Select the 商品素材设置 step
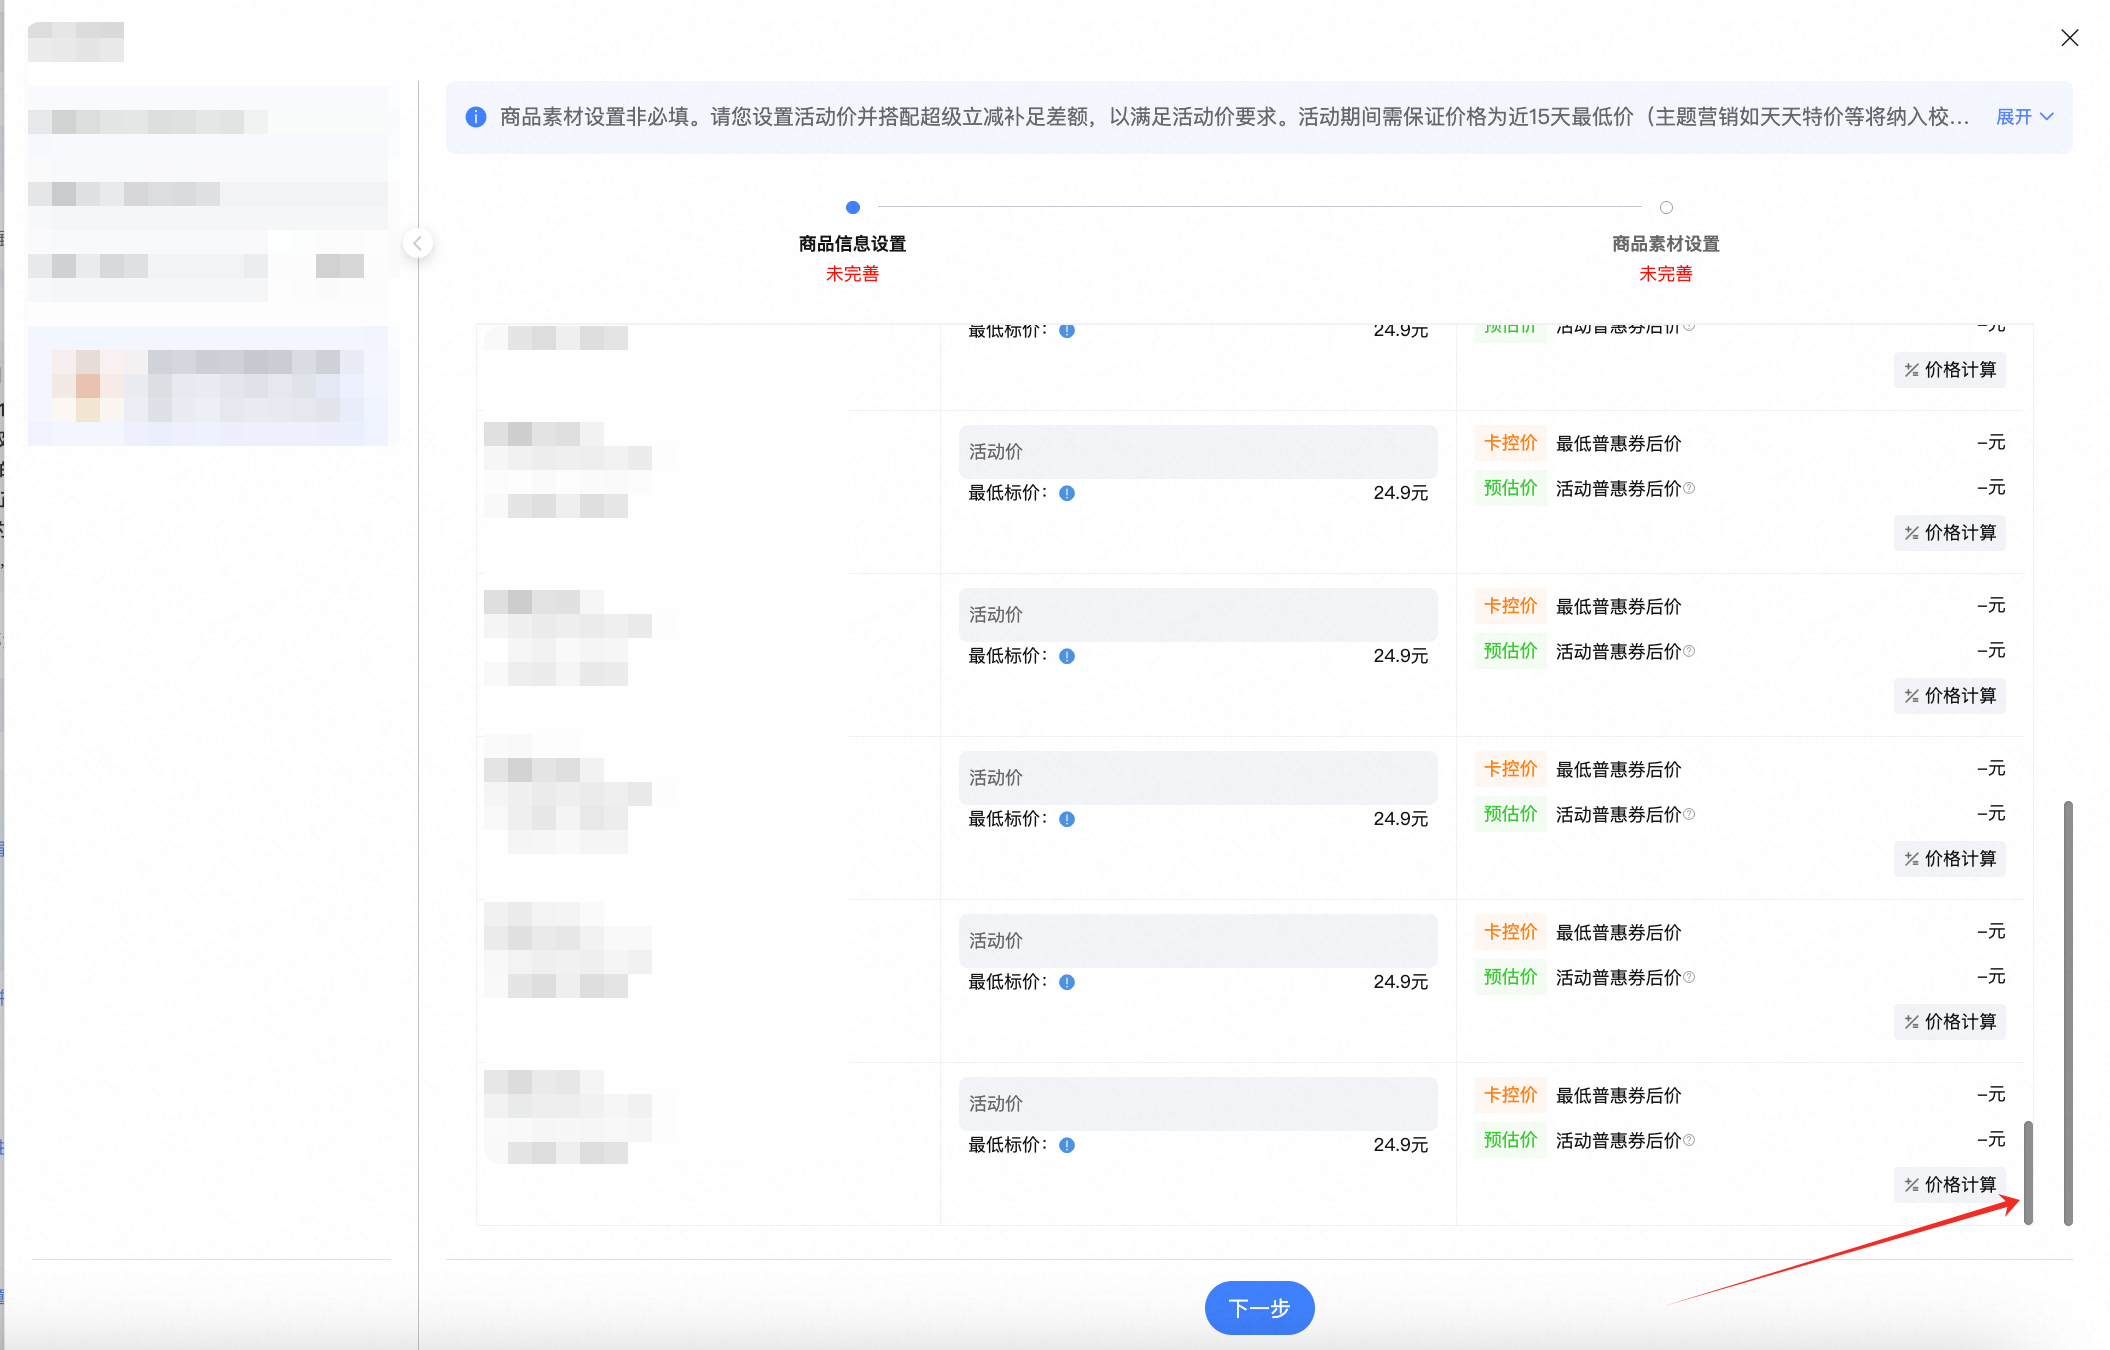Screen dimensions: 2110x1350 [x=1666, y=244]
